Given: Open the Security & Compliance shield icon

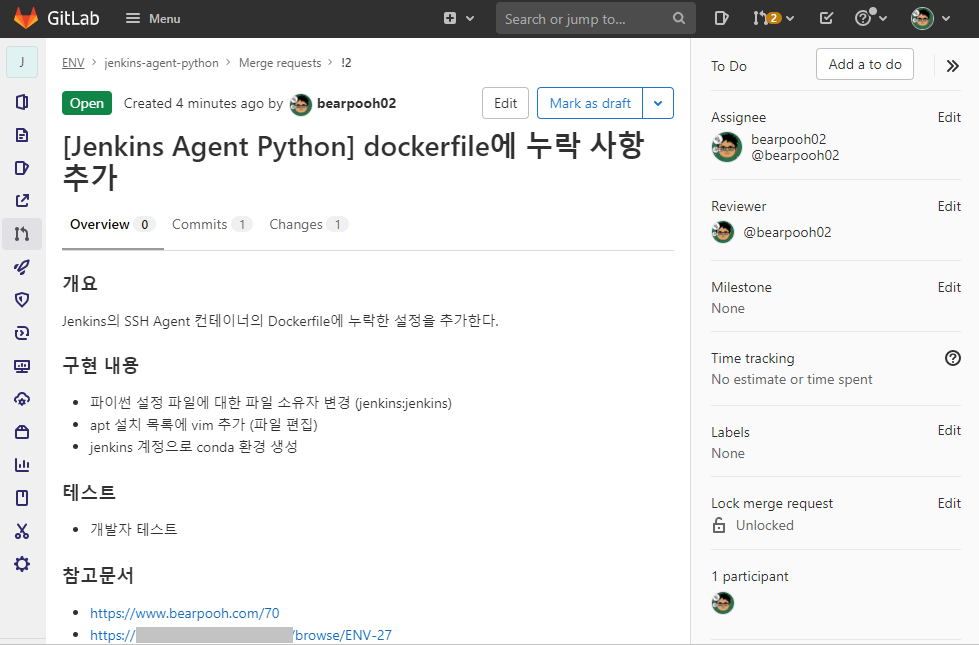Looking at the screenshot, I should (x=21, y=299).
